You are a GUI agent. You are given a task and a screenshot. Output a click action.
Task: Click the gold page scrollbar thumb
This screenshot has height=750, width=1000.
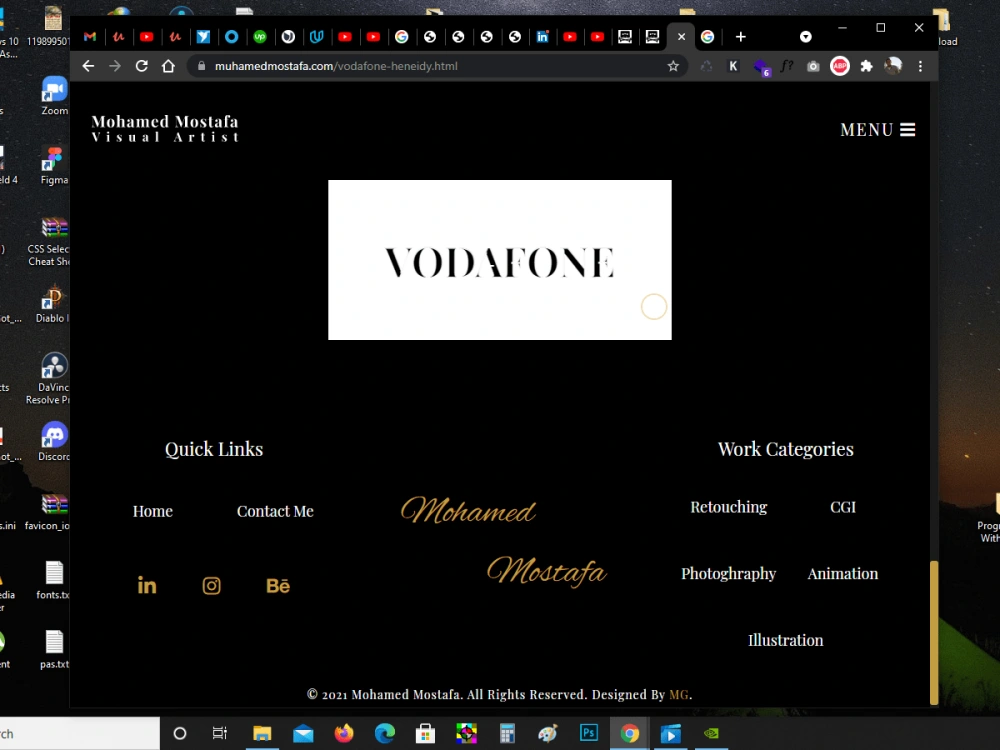(x=934, y=631)
